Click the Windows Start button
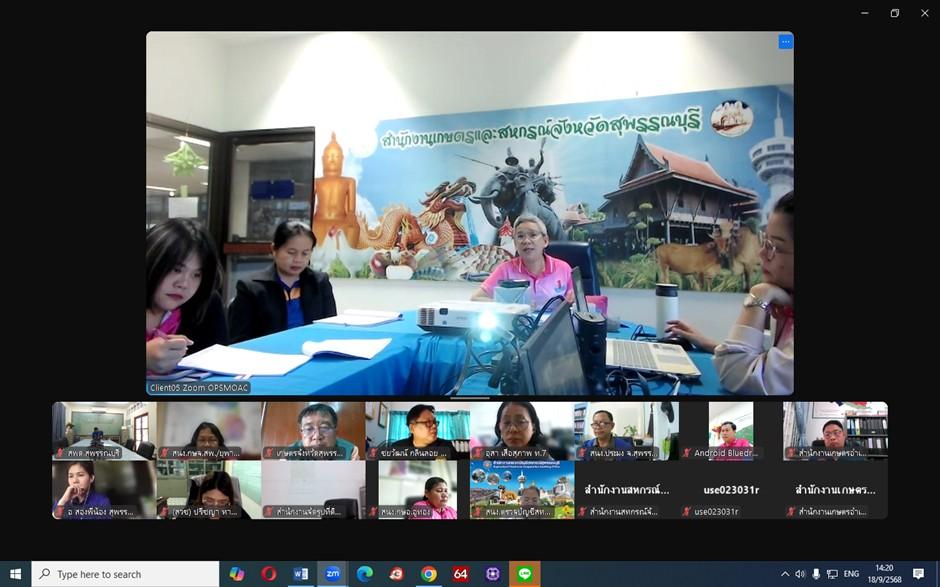This screenshot has height=587, width=940. (15, 574)
